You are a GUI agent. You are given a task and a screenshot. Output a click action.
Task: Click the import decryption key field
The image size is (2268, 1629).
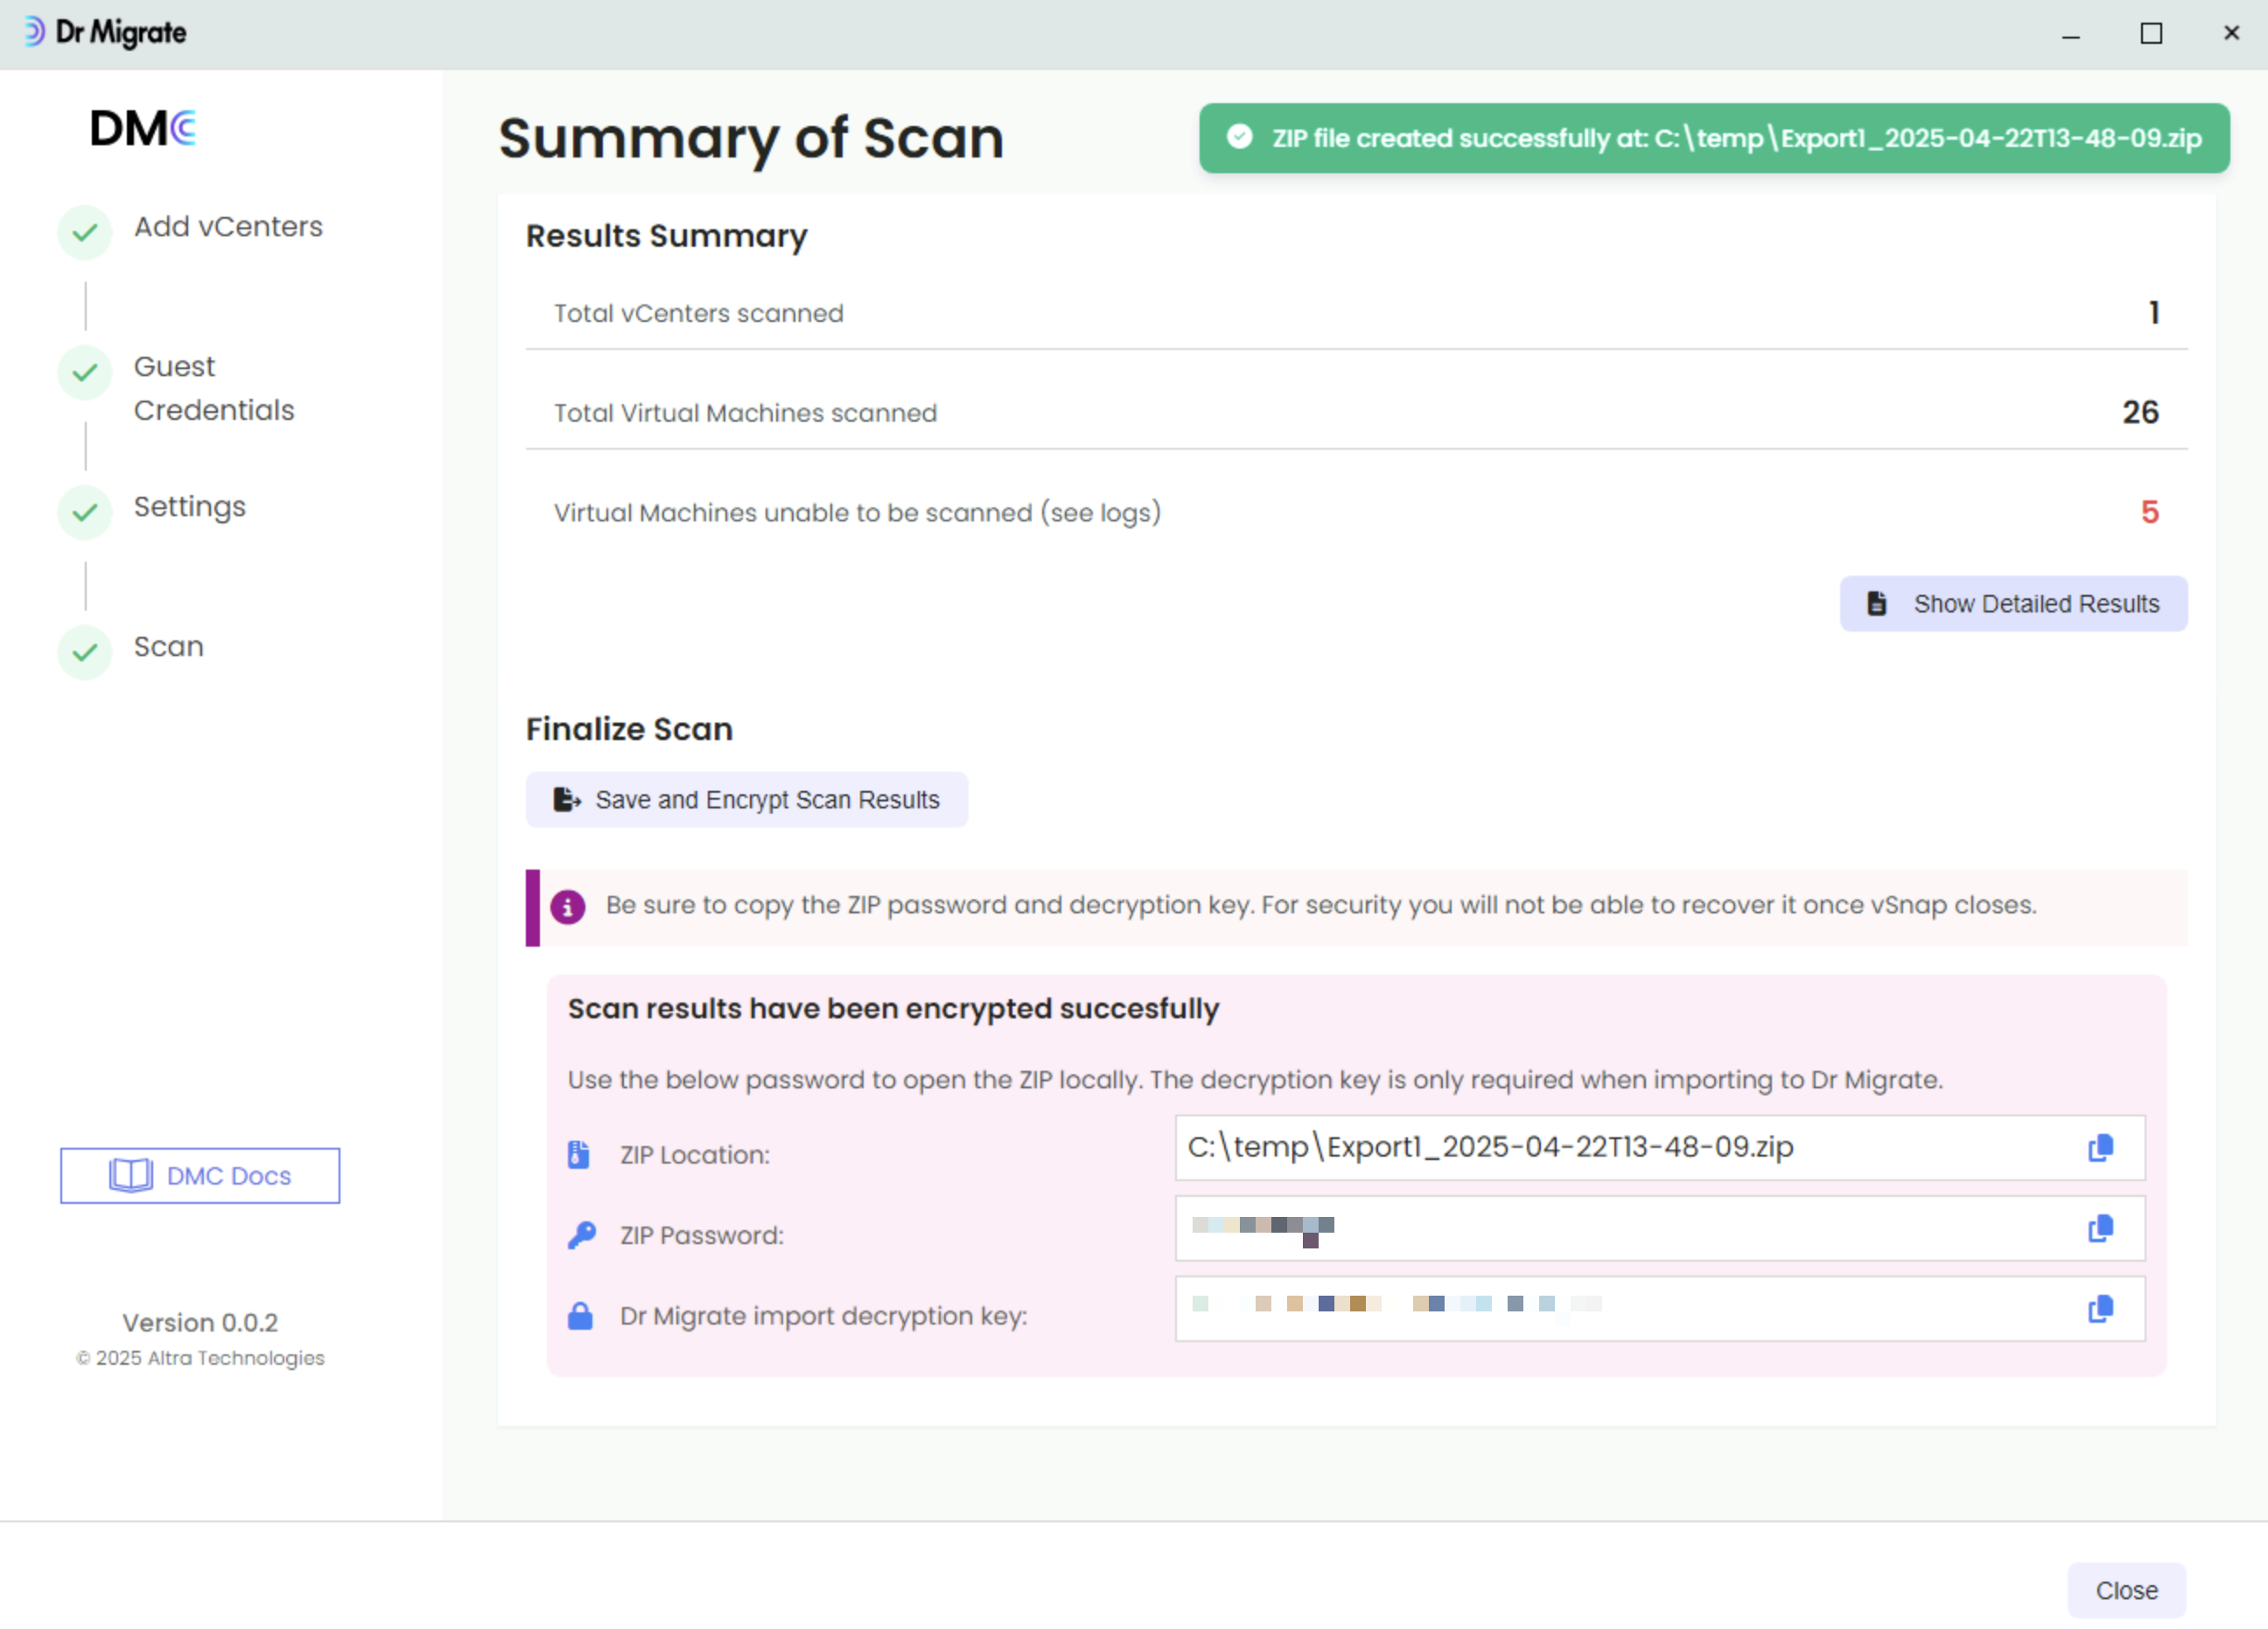click(1660, 1309)
